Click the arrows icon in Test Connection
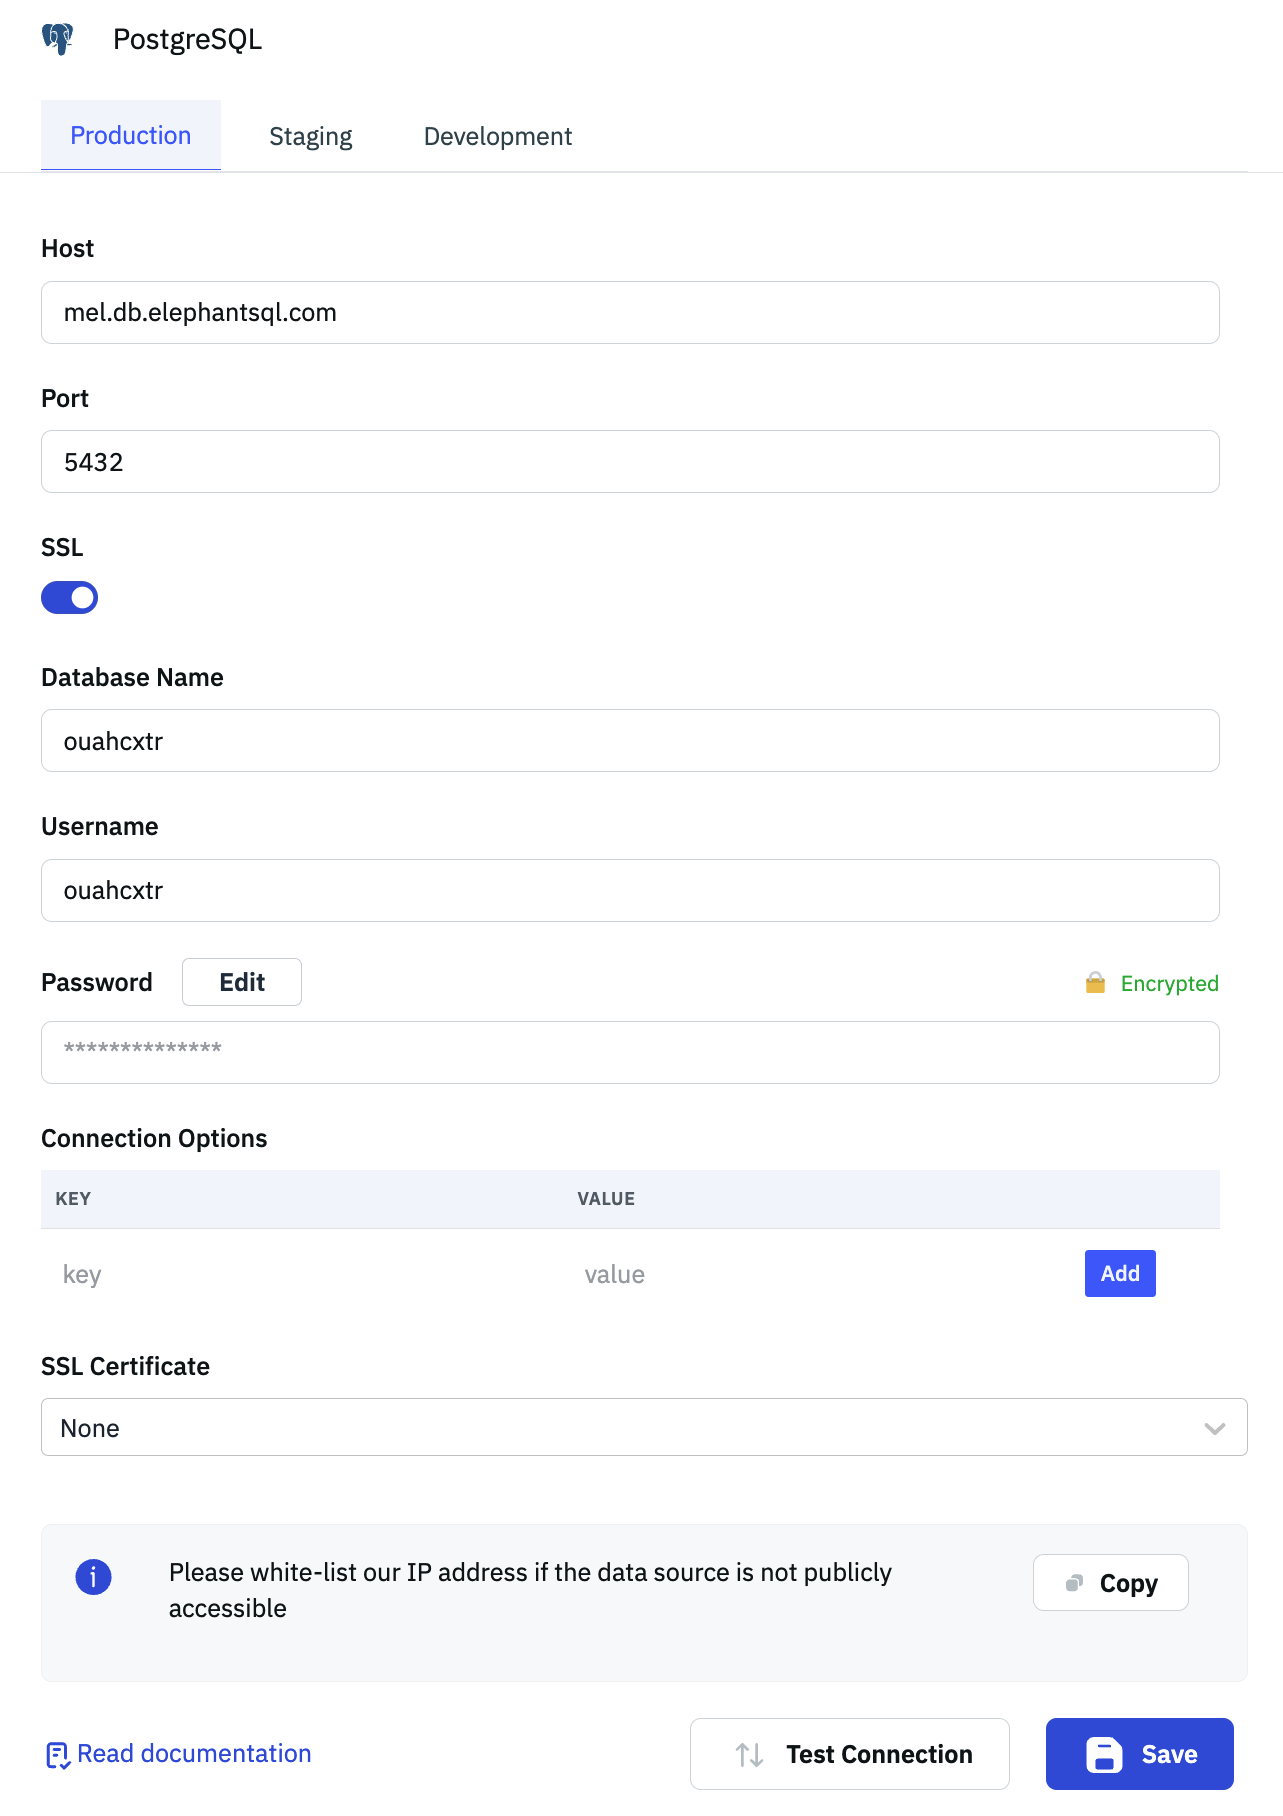Image resolution: width=1283 pixels, height=1816 pixels. pyautogui.click(x=749, y=1754)
